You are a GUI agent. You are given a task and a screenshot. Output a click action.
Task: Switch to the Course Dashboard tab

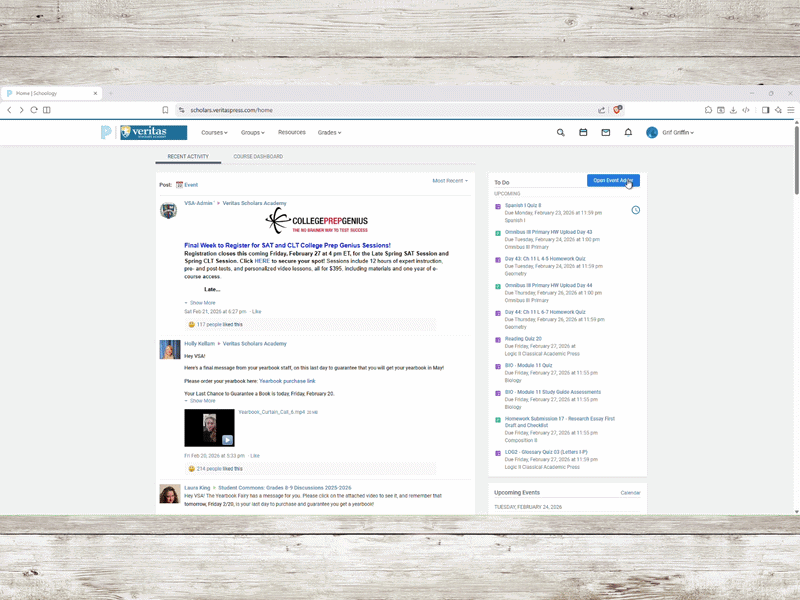[x=258, y=157]
